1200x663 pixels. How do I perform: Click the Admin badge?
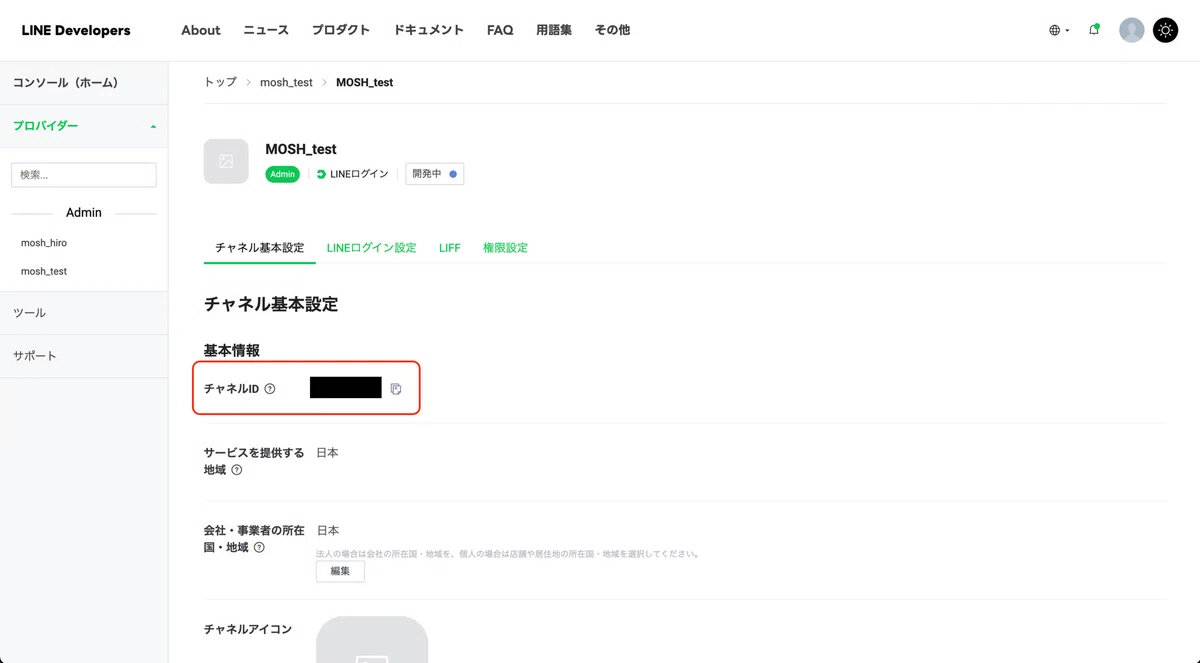tap(283, 174)
